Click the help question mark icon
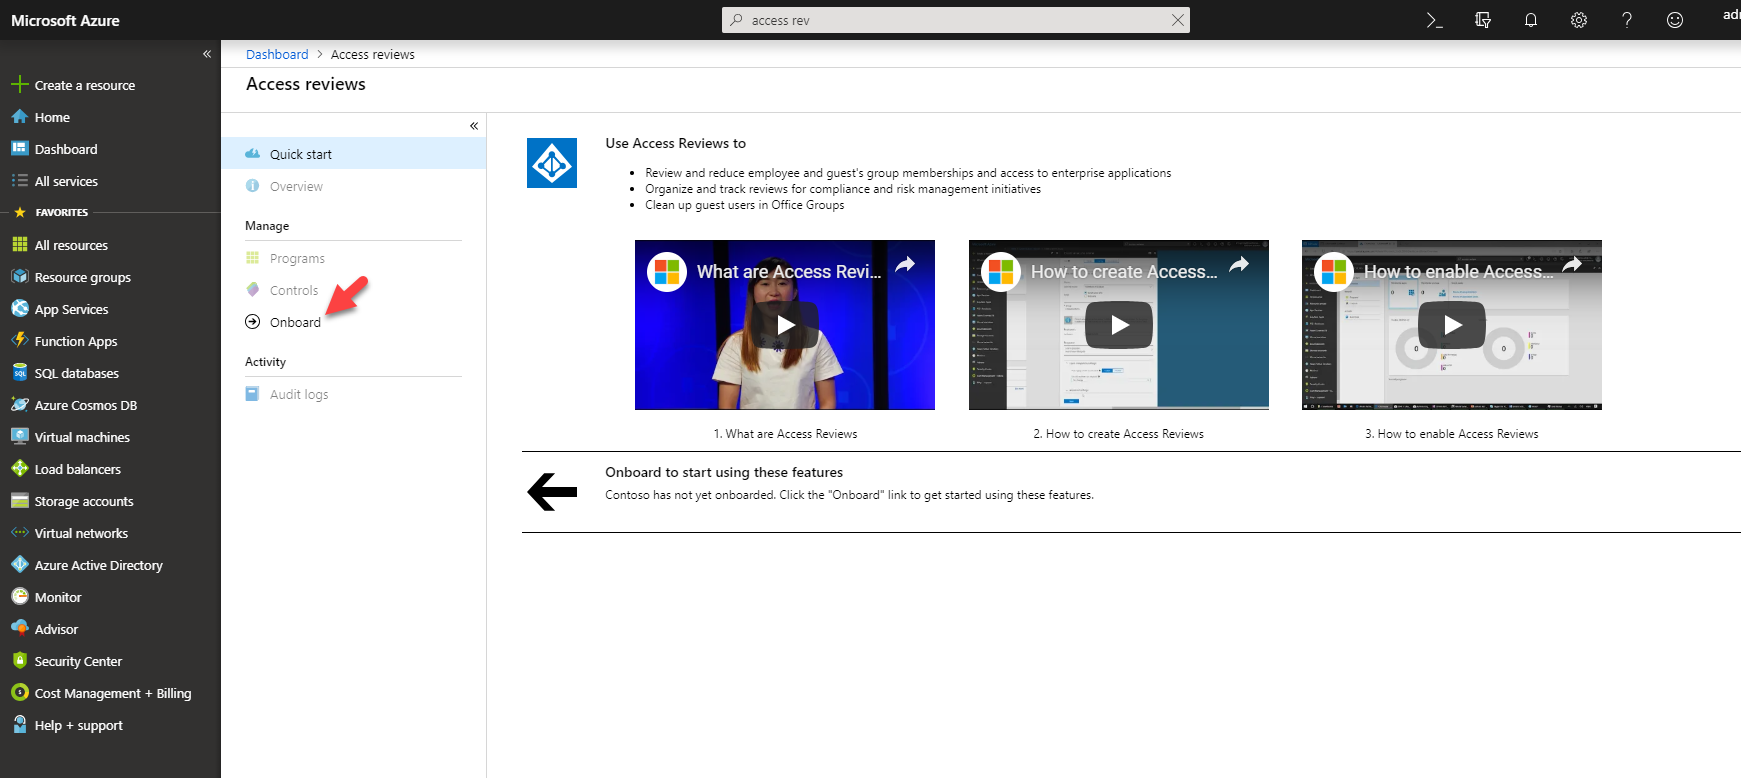 coord(1627,20)
